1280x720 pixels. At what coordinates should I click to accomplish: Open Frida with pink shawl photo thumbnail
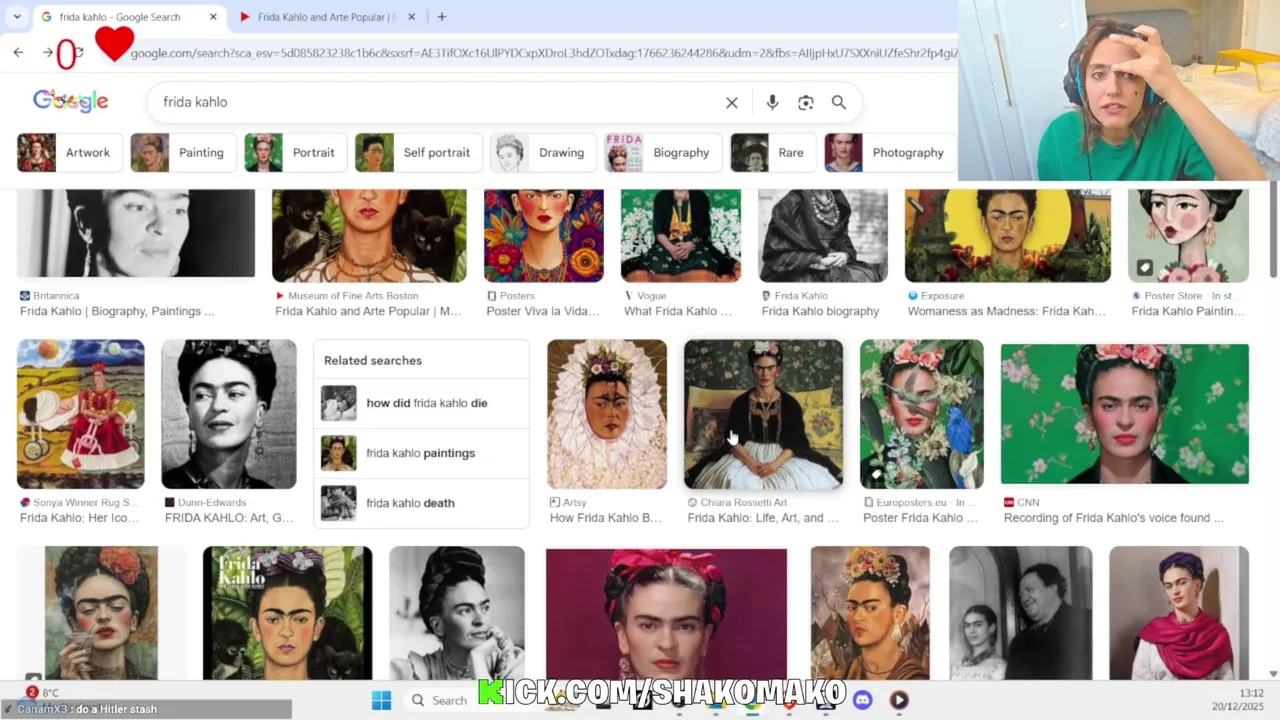[1179, 613]
